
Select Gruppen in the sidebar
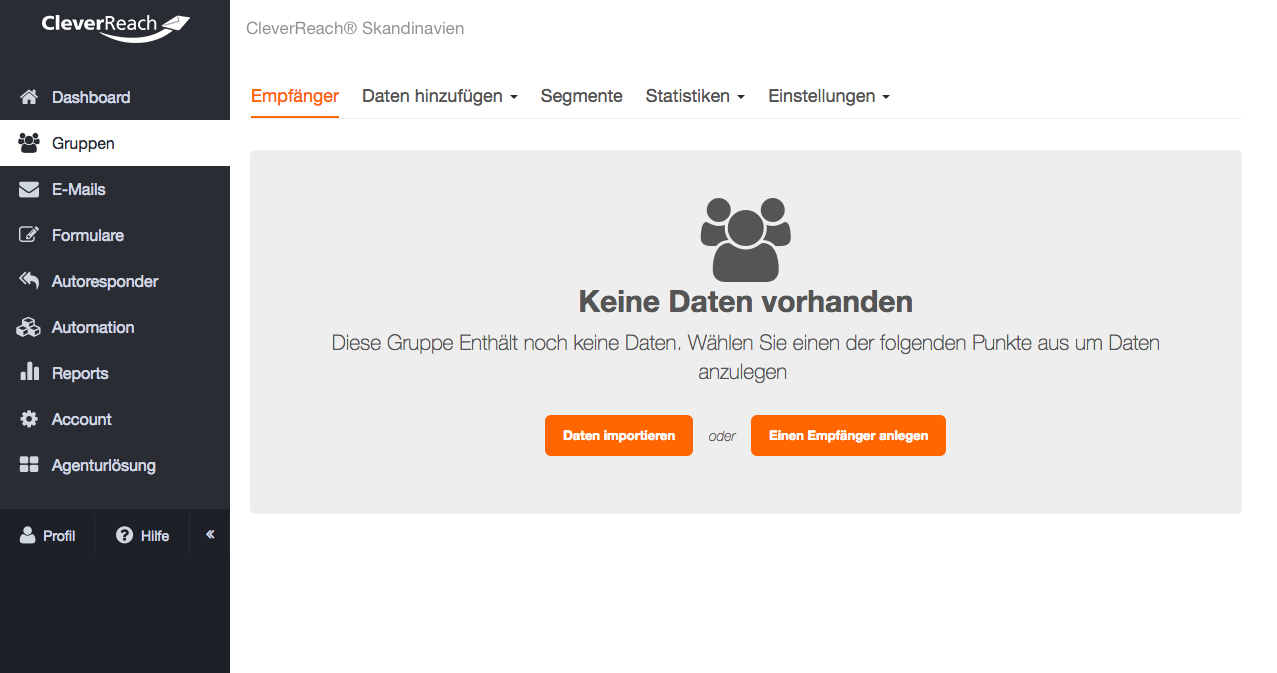tap(115, 143)
